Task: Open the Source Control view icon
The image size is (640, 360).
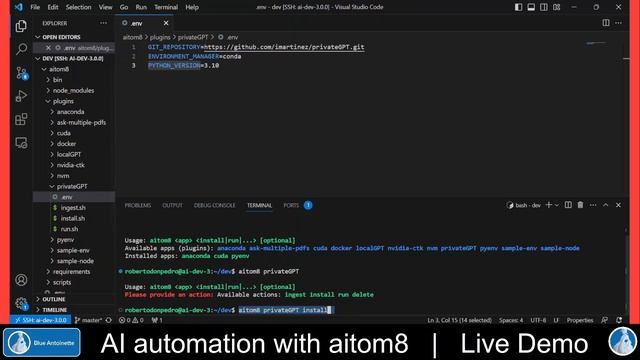Action: (x=21, y=73)
